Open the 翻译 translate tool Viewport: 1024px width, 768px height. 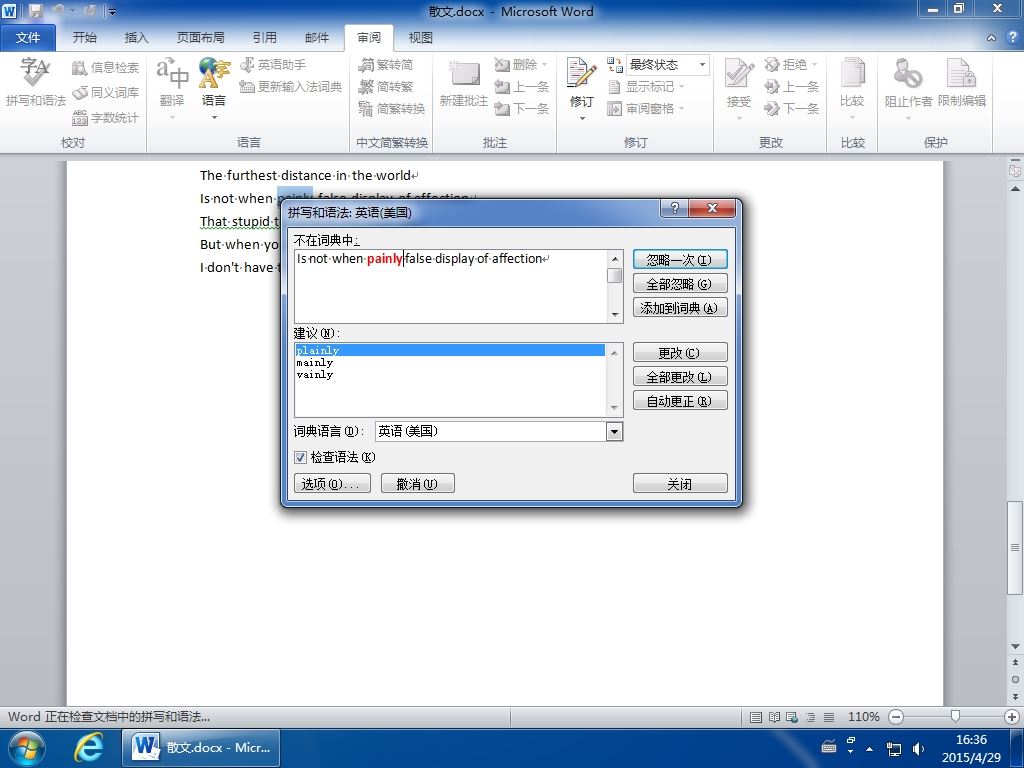[172, 82]
